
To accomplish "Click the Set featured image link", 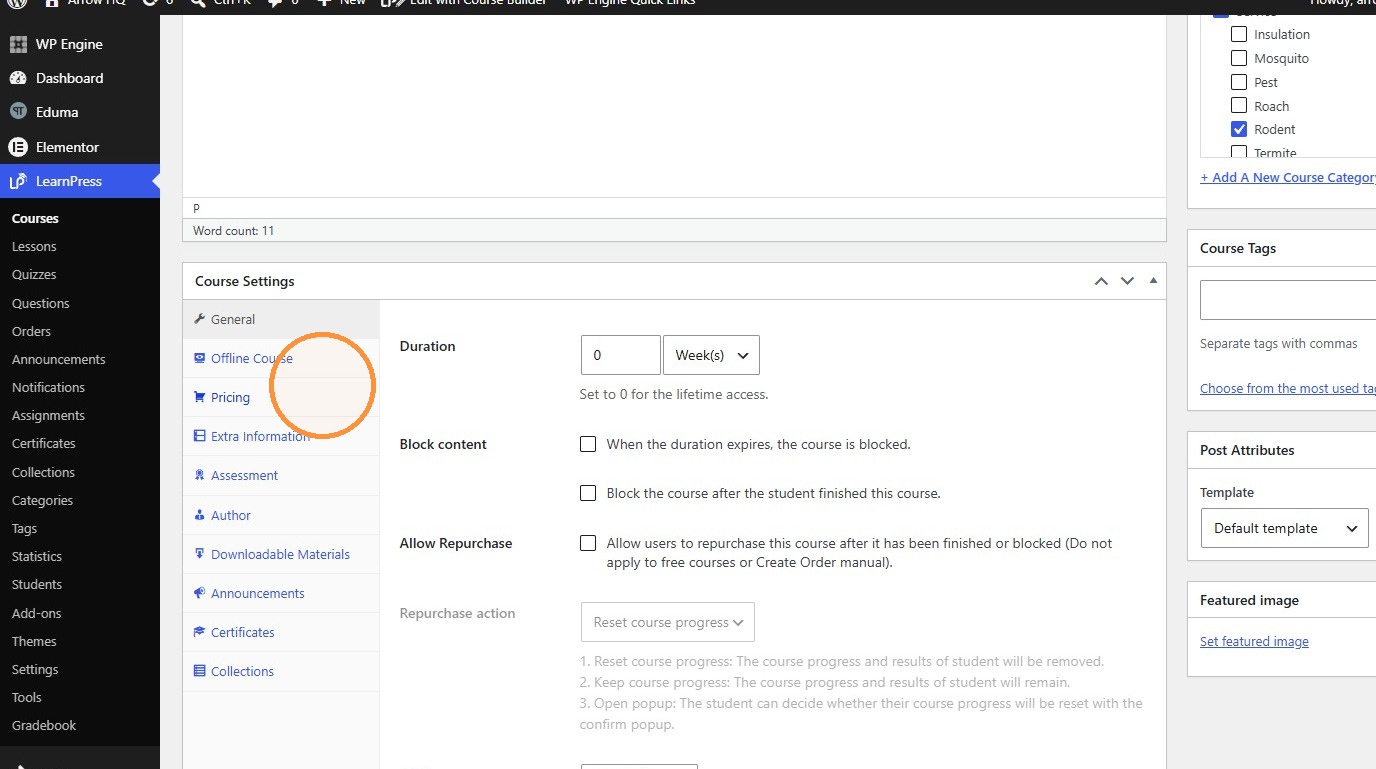I will [x=1254, y=641].
